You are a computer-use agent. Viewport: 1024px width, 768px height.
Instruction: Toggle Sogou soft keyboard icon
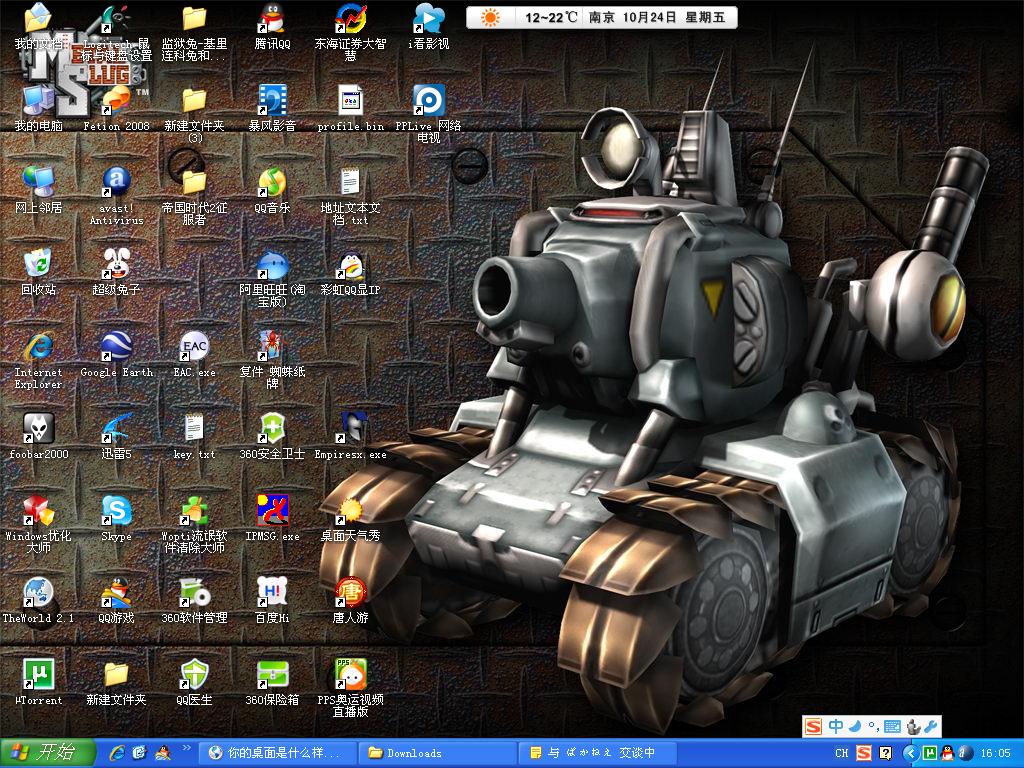[893, 727]
